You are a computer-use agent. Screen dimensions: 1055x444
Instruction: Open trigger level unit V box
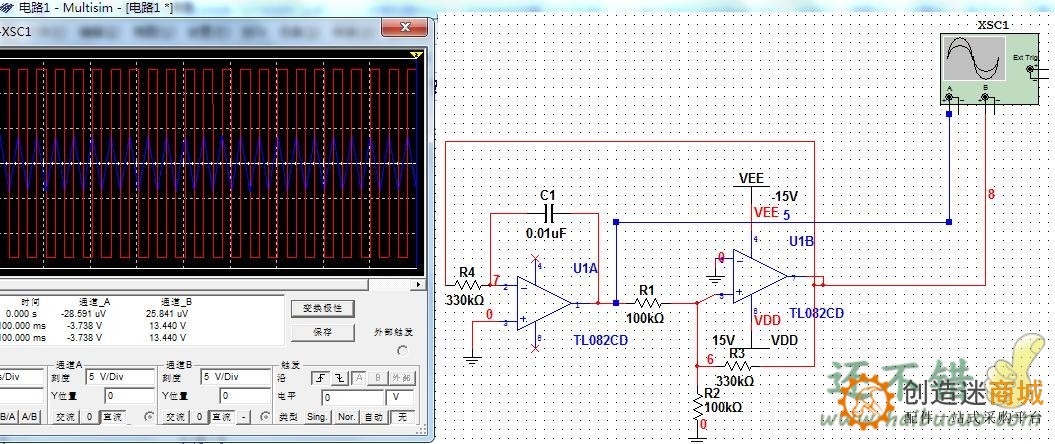coord(402,398)
